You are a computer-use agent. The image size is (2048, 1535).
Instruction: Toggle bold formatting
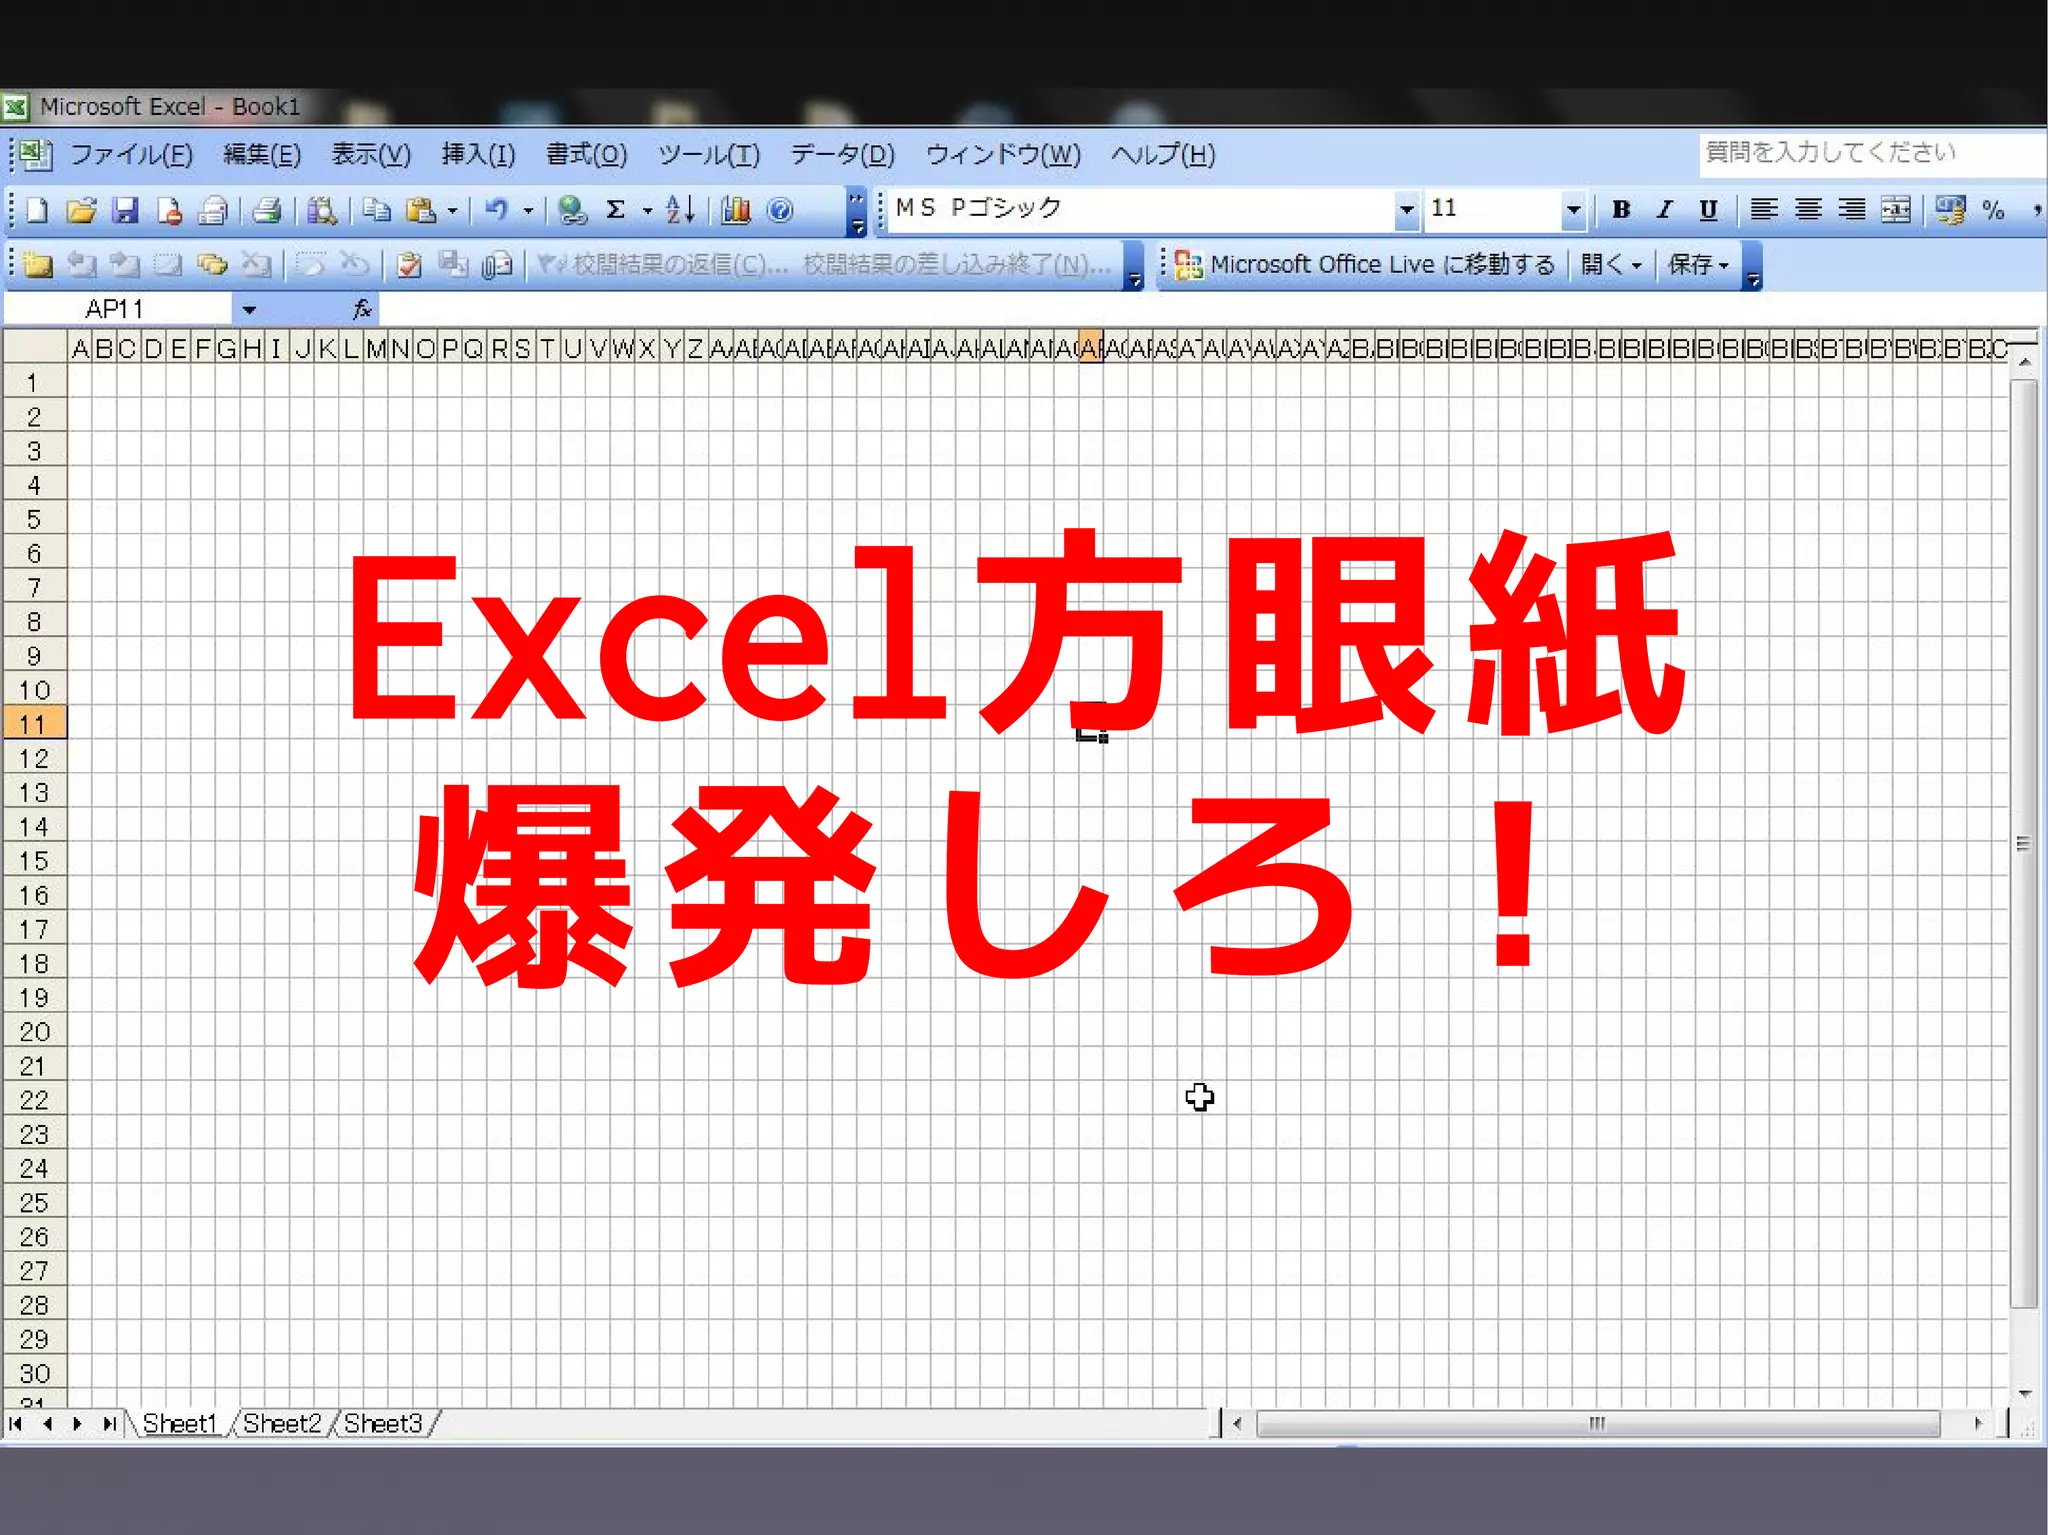1621,210
